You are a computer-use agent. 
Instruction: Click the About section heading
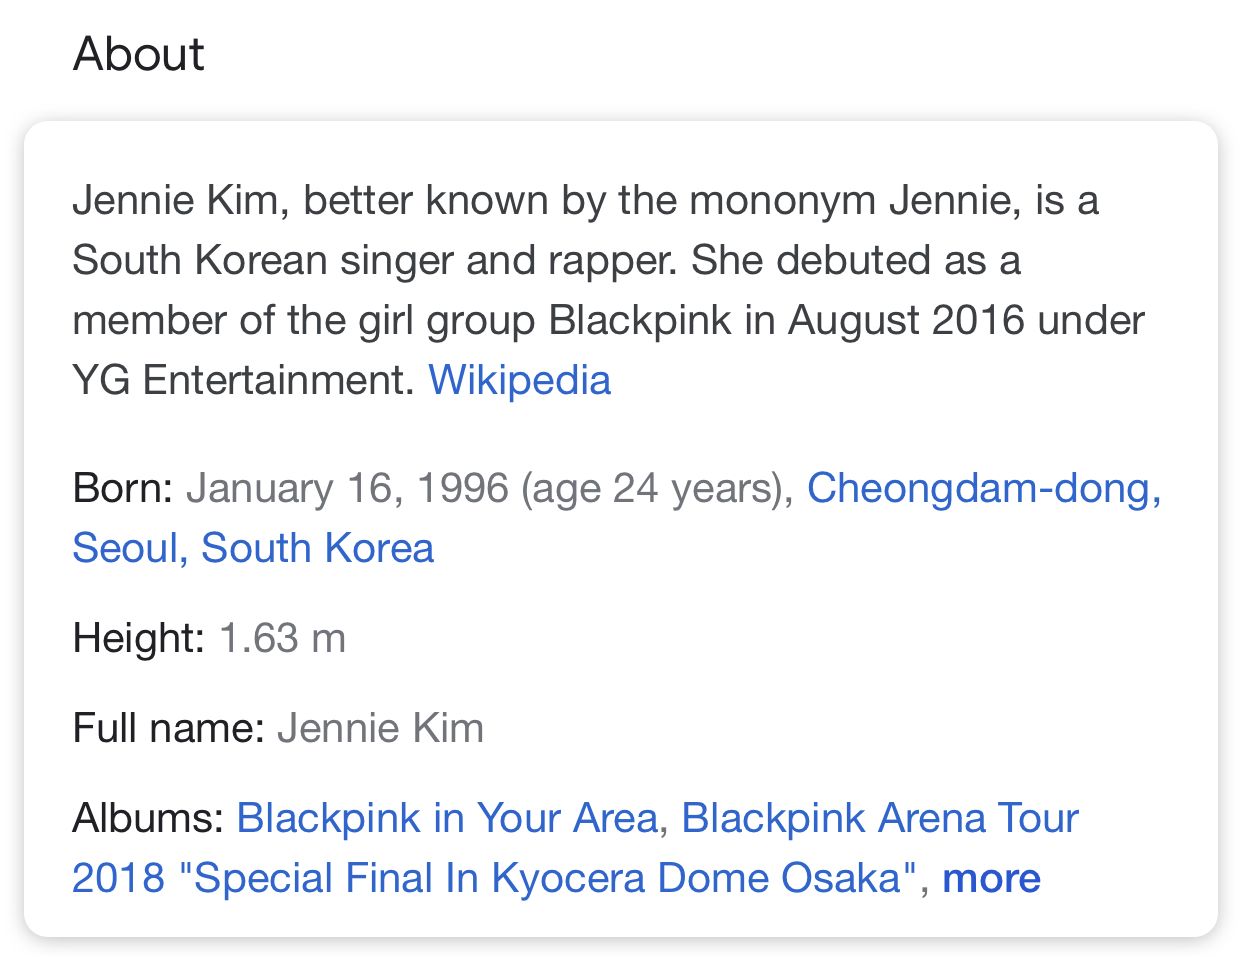pyautogui.click(x=138, y=54)
